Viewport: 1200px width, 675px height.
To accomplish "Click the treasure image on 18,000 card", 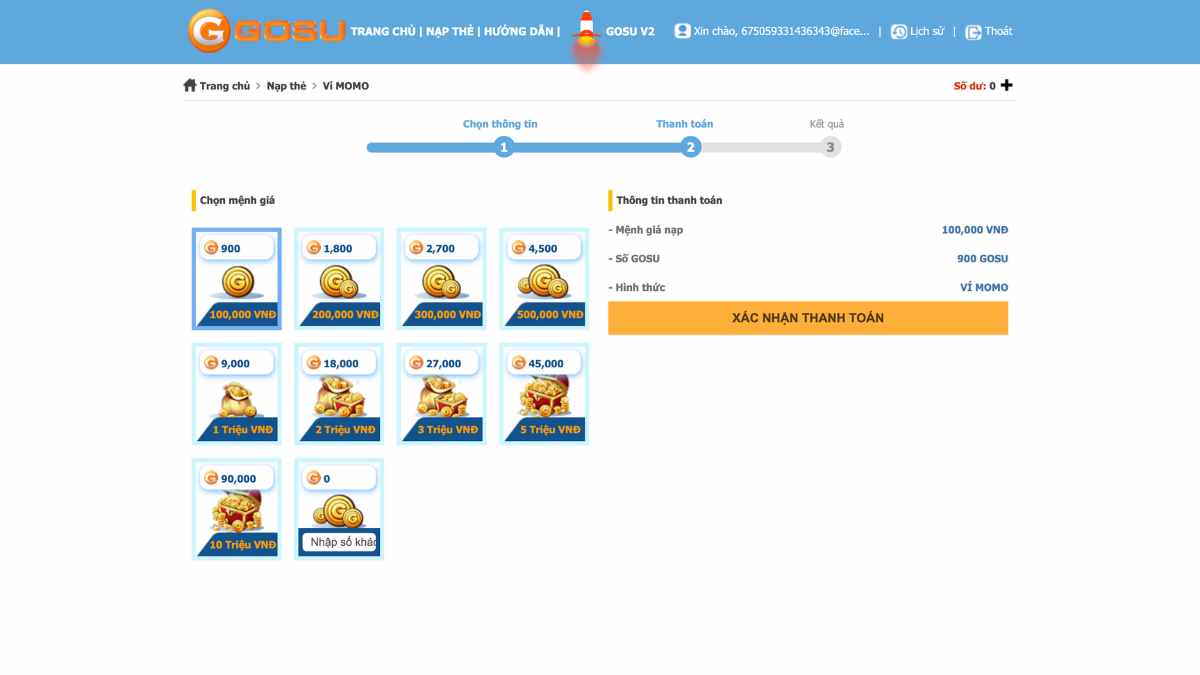I will pyautogui.click(x=339, y=399).
